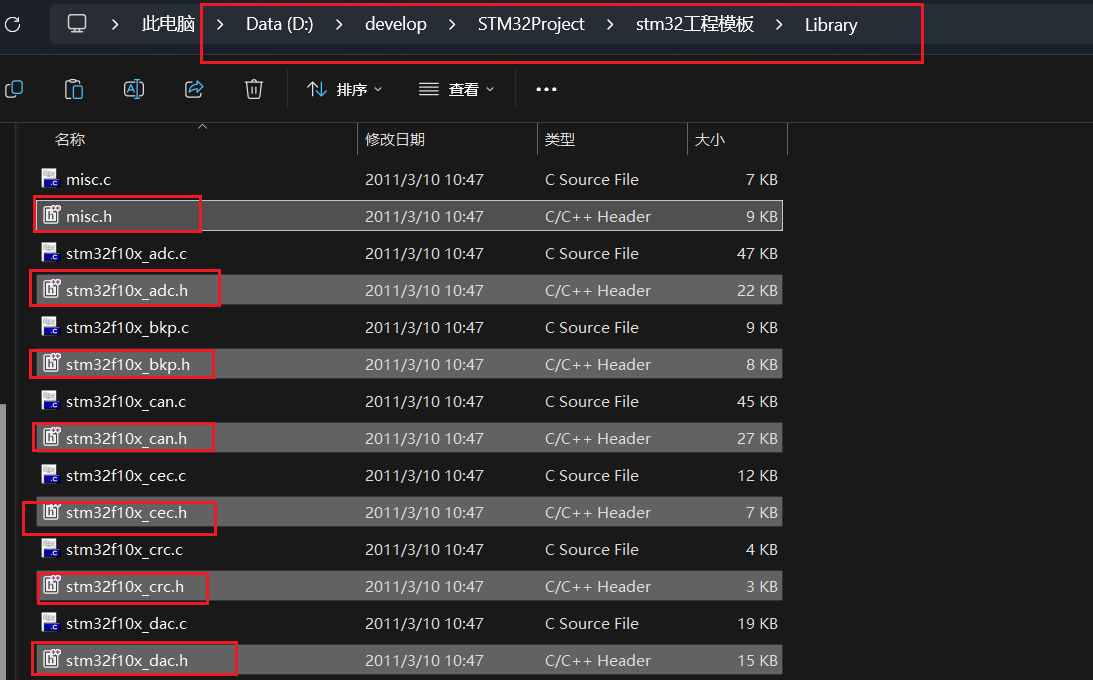The width and height of the screenshot is (1093, 680).
Task: Click the delete trash icon
Action: 254,89
